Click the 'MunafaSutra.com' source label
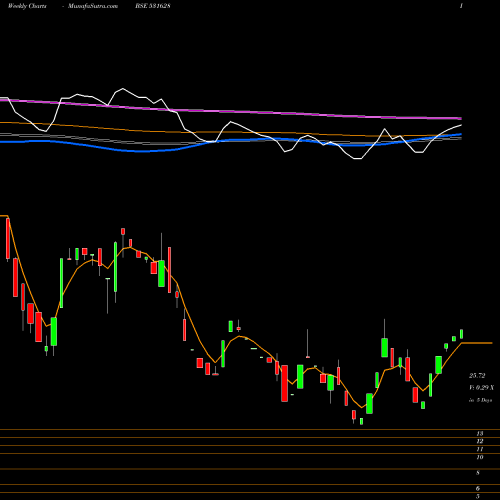The height and width of the screenshot is (500, 500). pos(93,6)
